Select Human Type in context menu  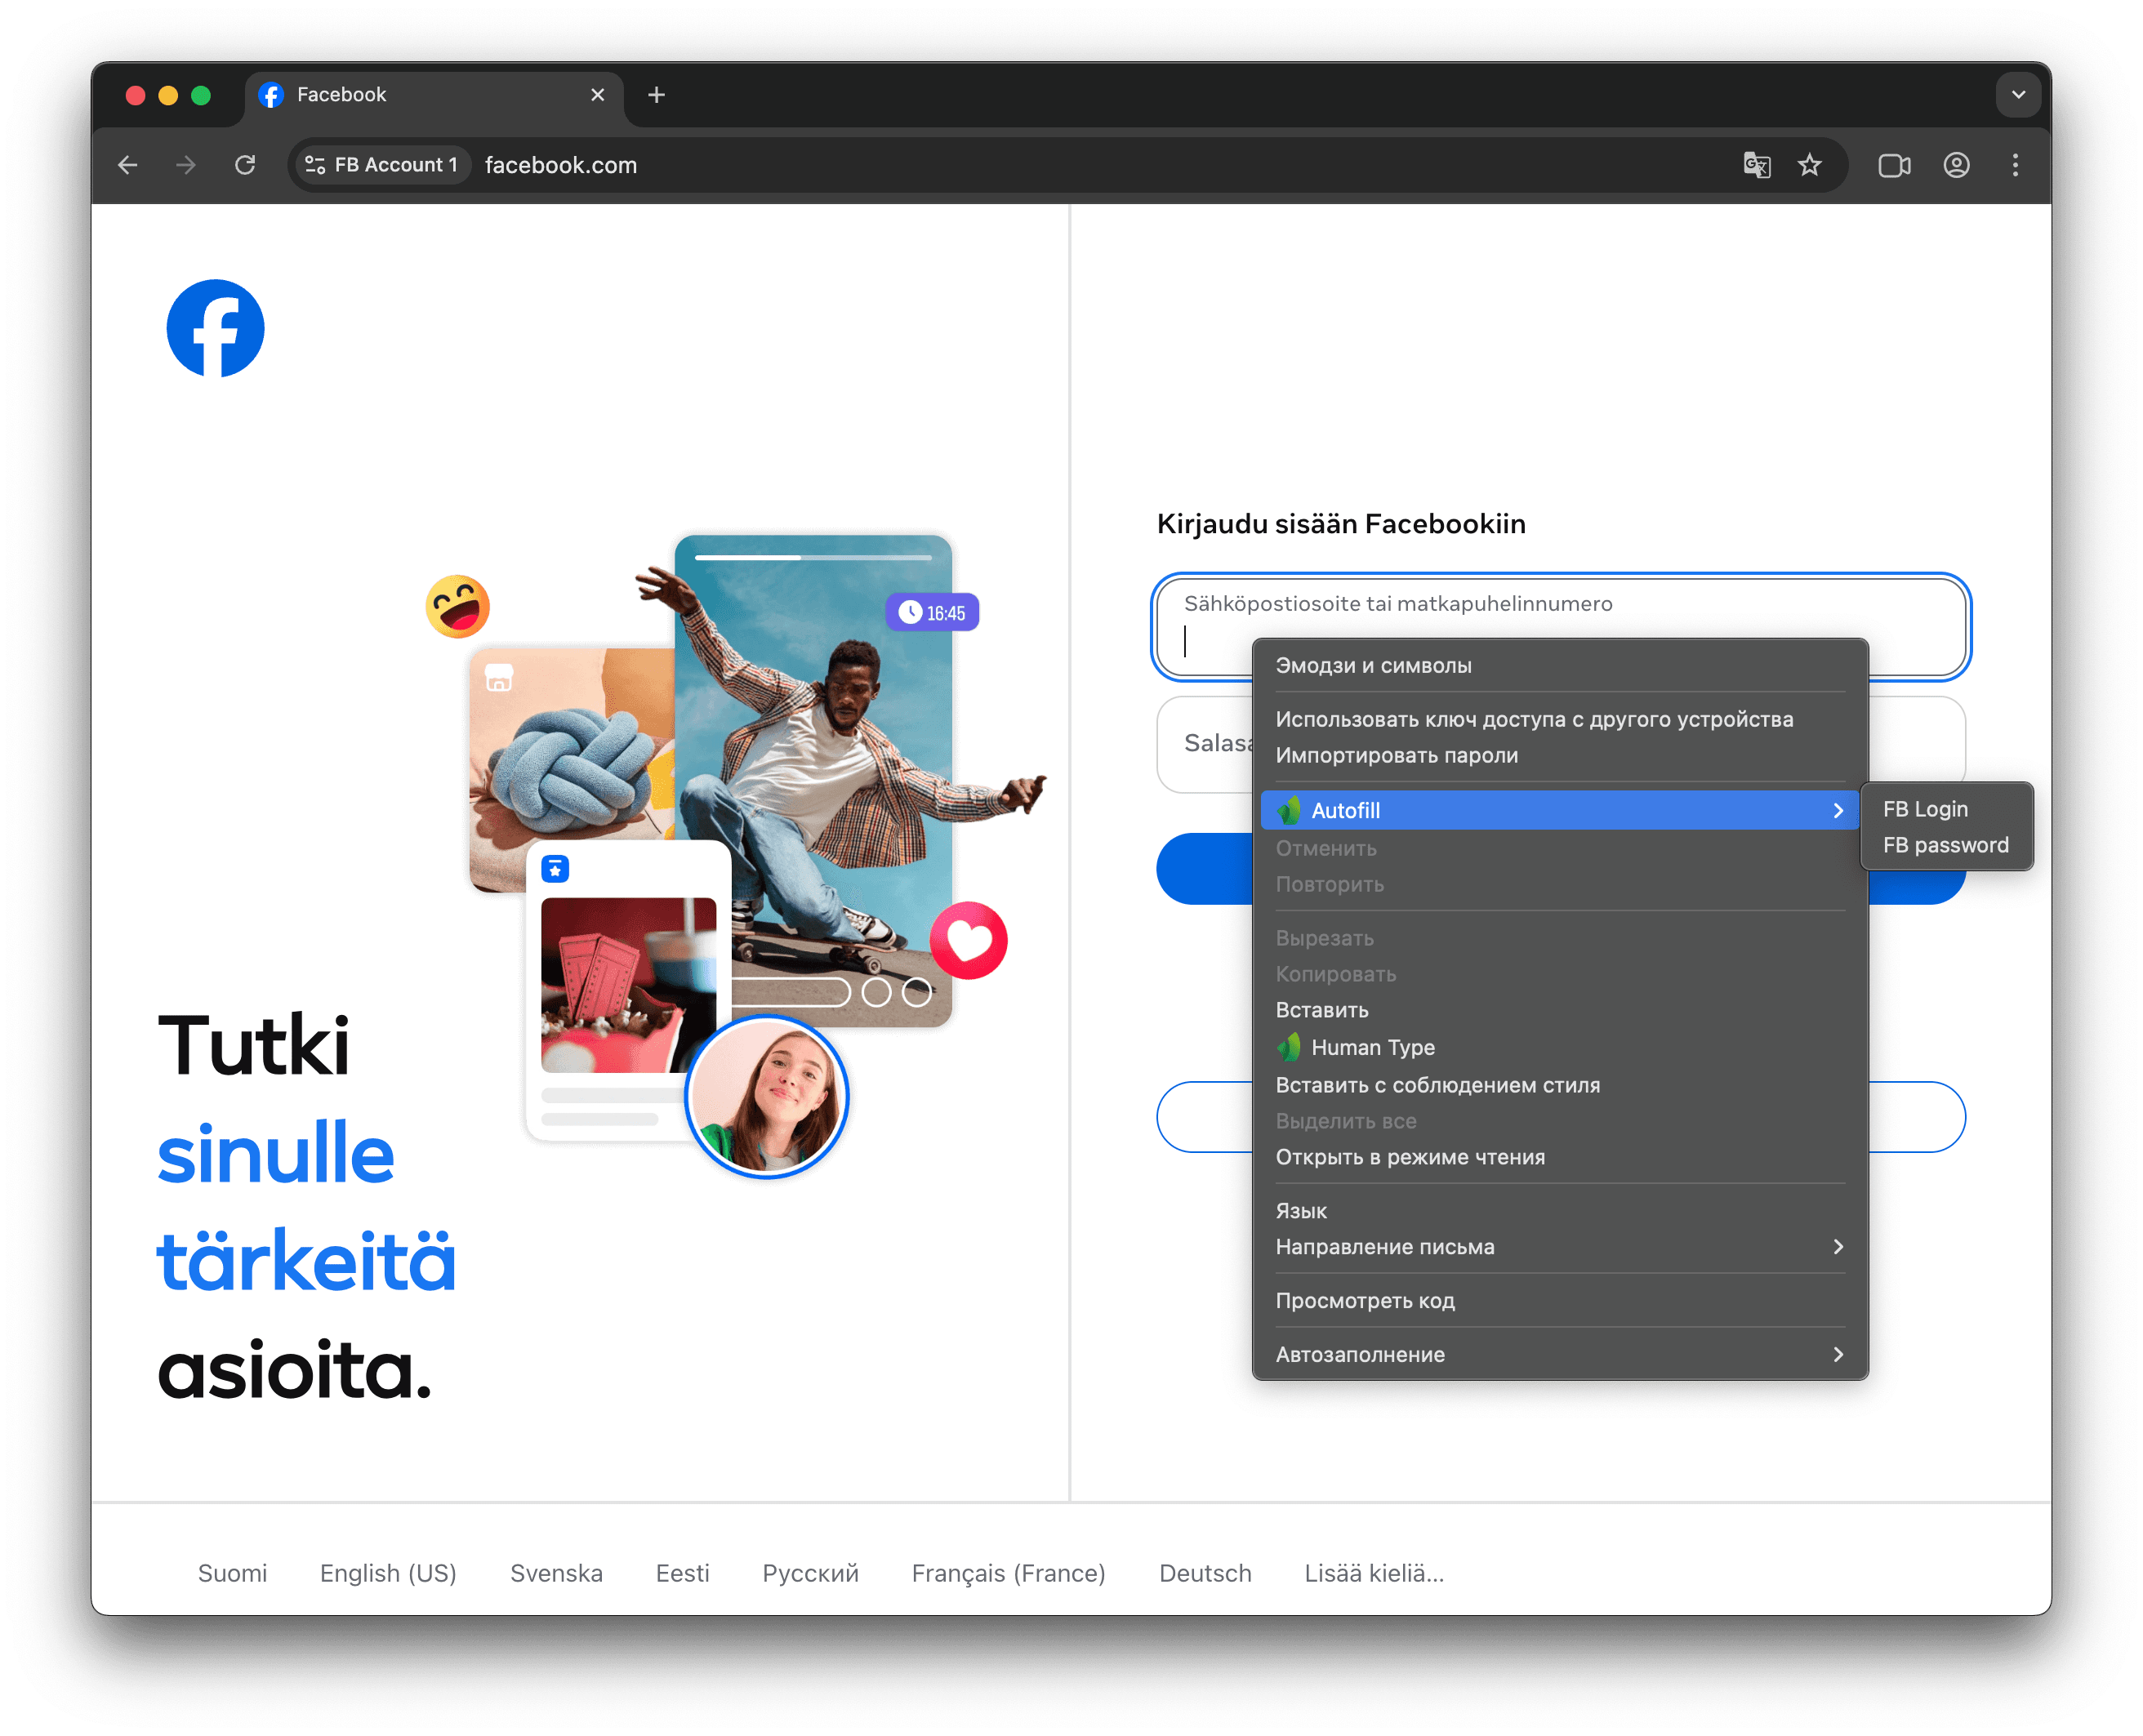click(1372, 1047)
